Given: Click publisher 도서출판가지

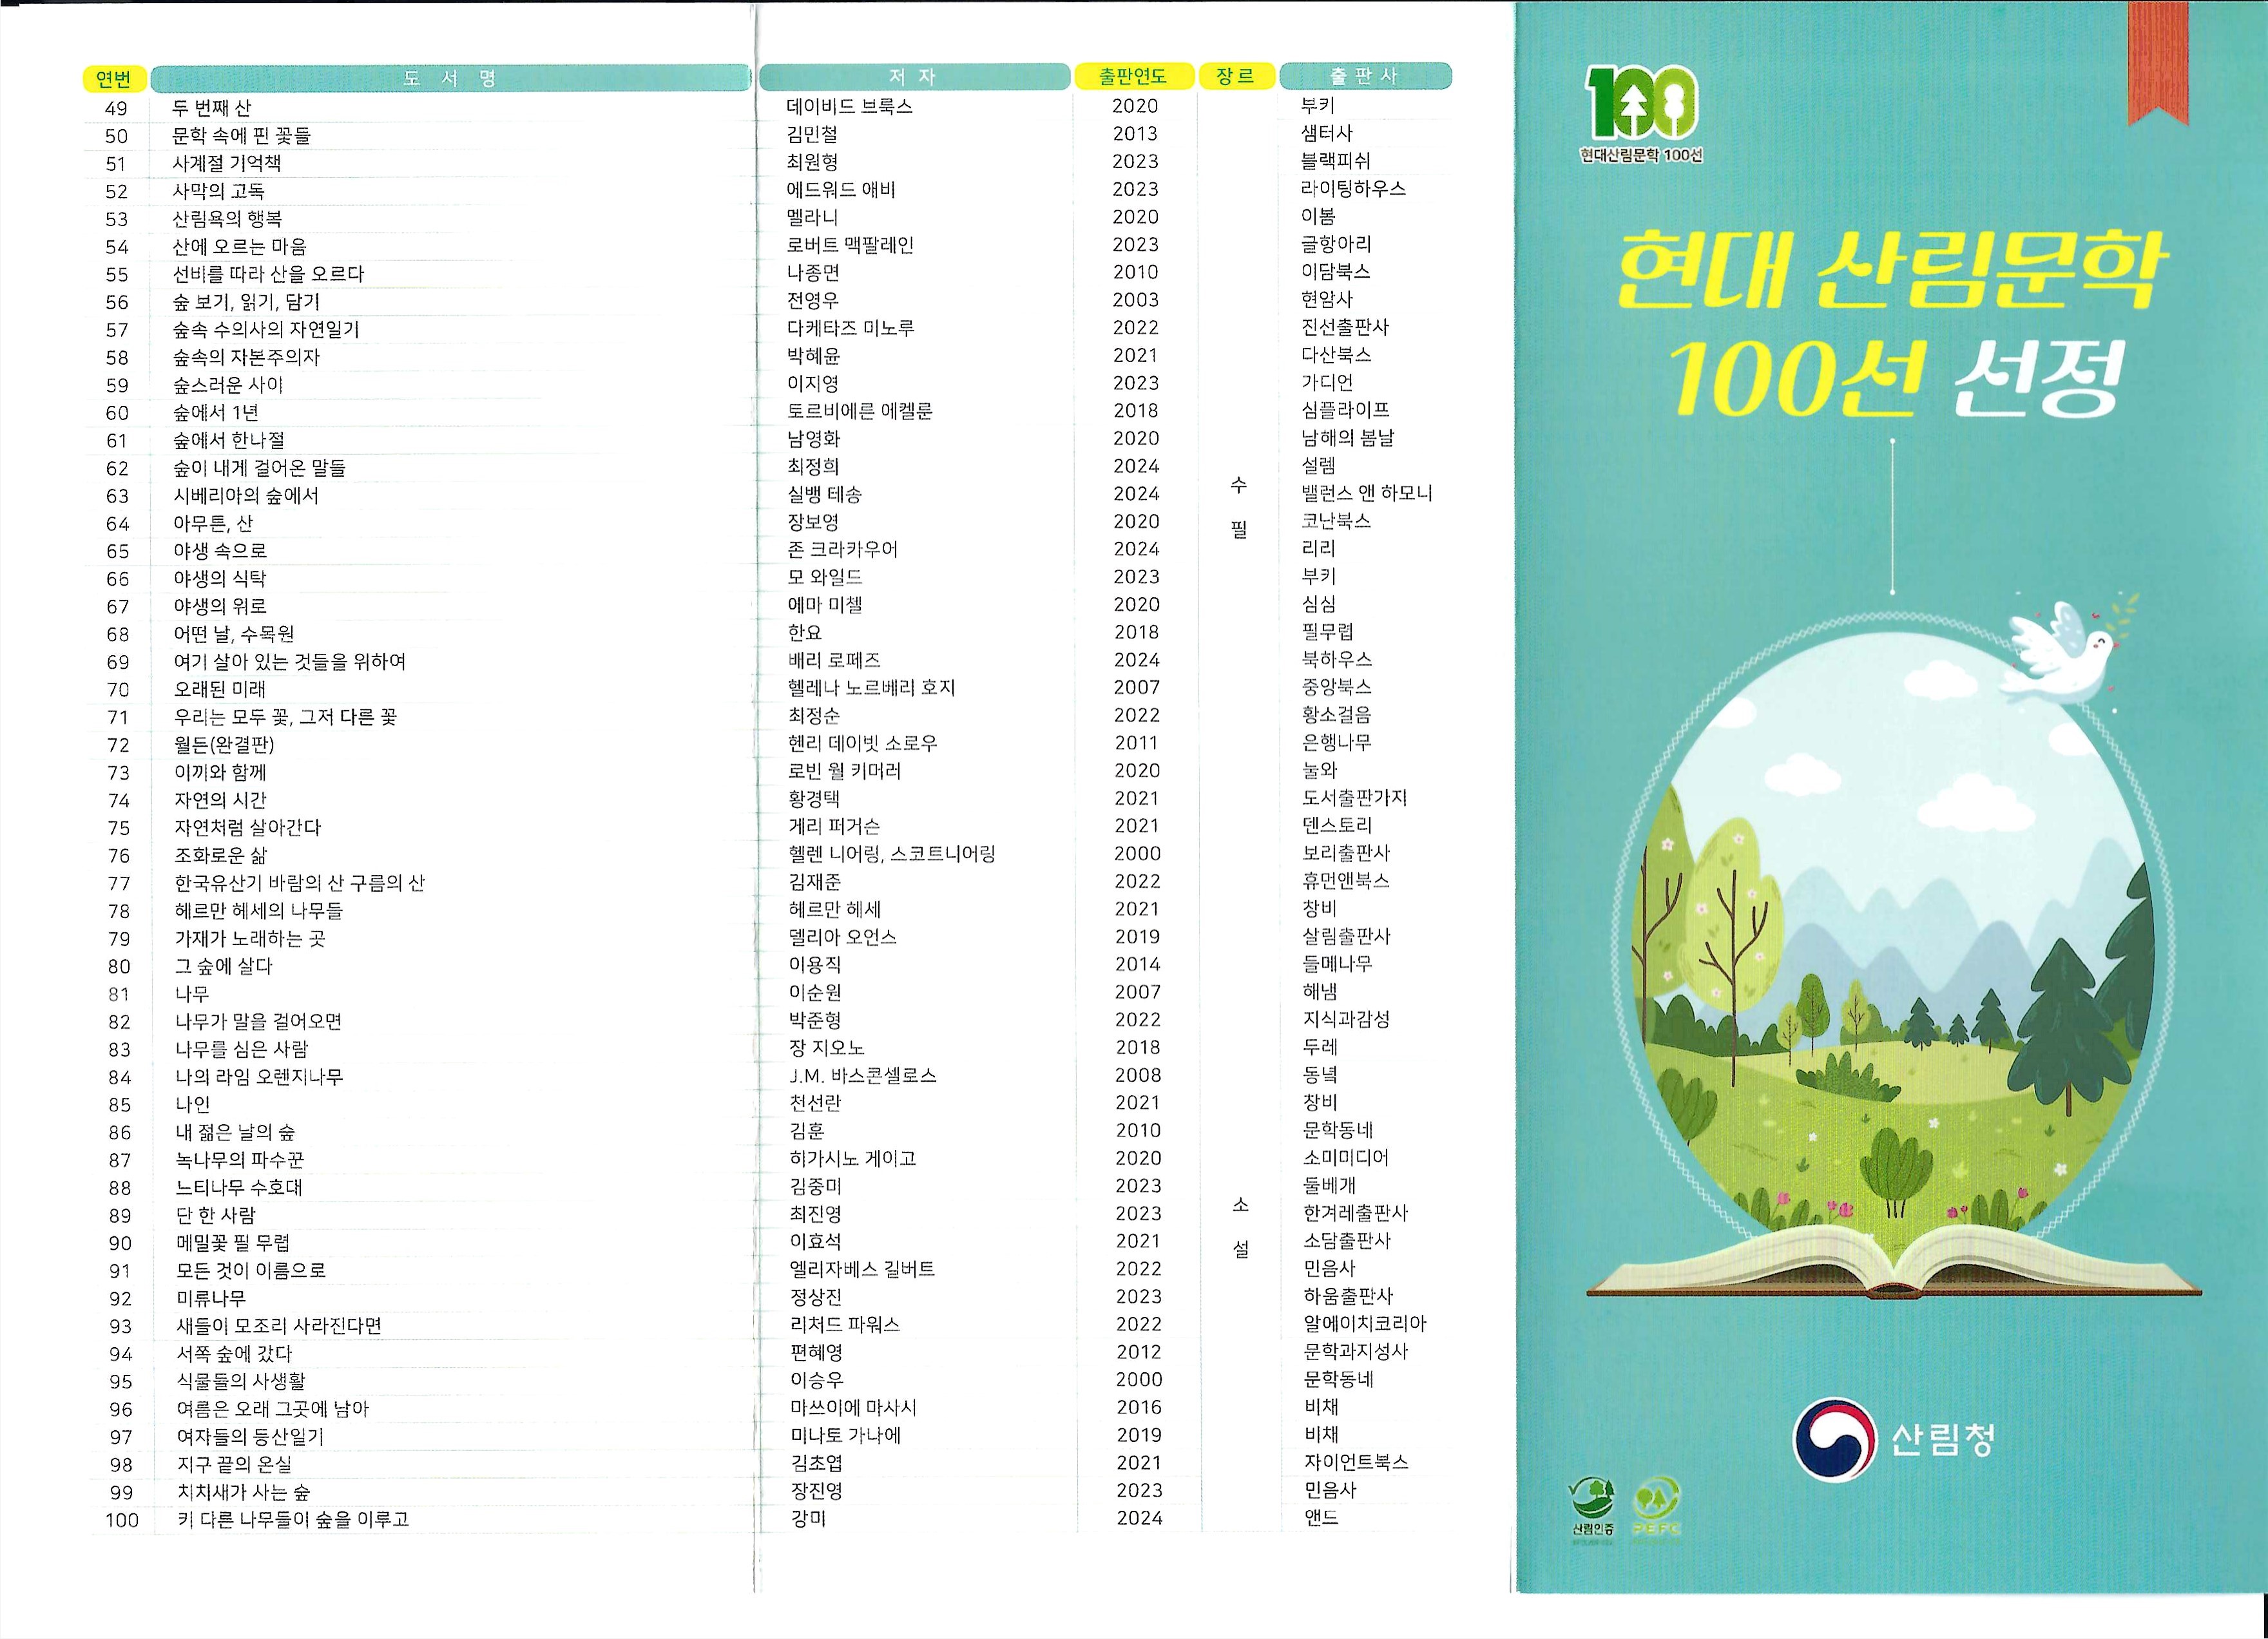Looking at the screenshot, I should click(1355, 798).
